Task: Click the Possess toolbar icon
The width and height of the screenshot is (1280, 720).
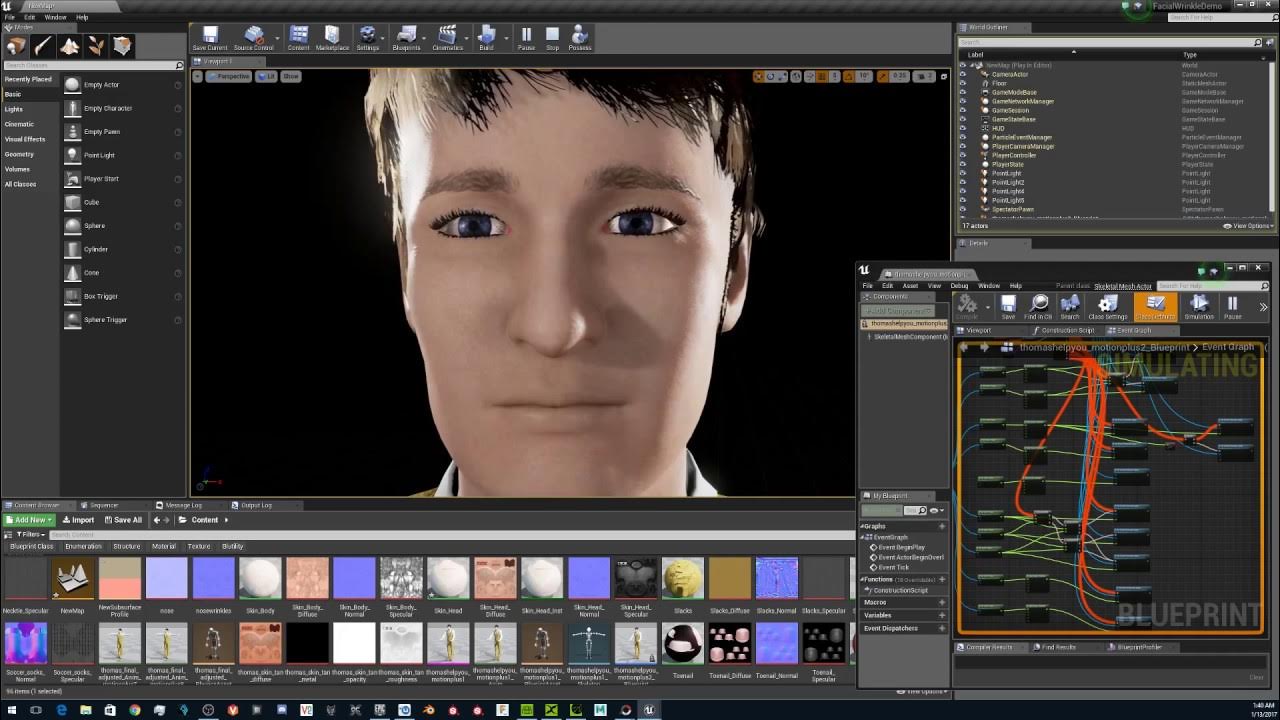Action: click(580, 38)
